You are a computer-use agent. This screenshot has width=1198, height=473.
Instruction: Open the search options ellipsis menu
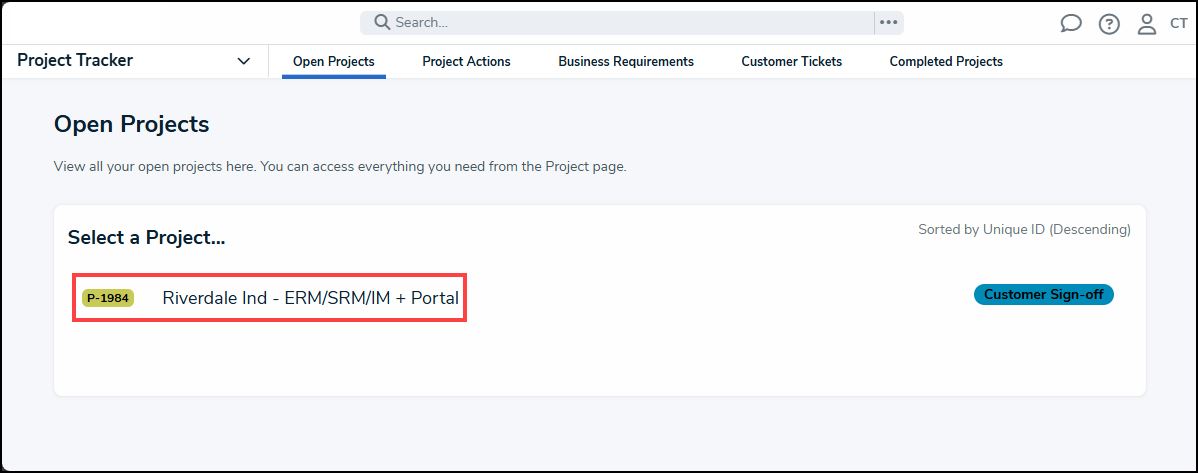click(888, 22)
